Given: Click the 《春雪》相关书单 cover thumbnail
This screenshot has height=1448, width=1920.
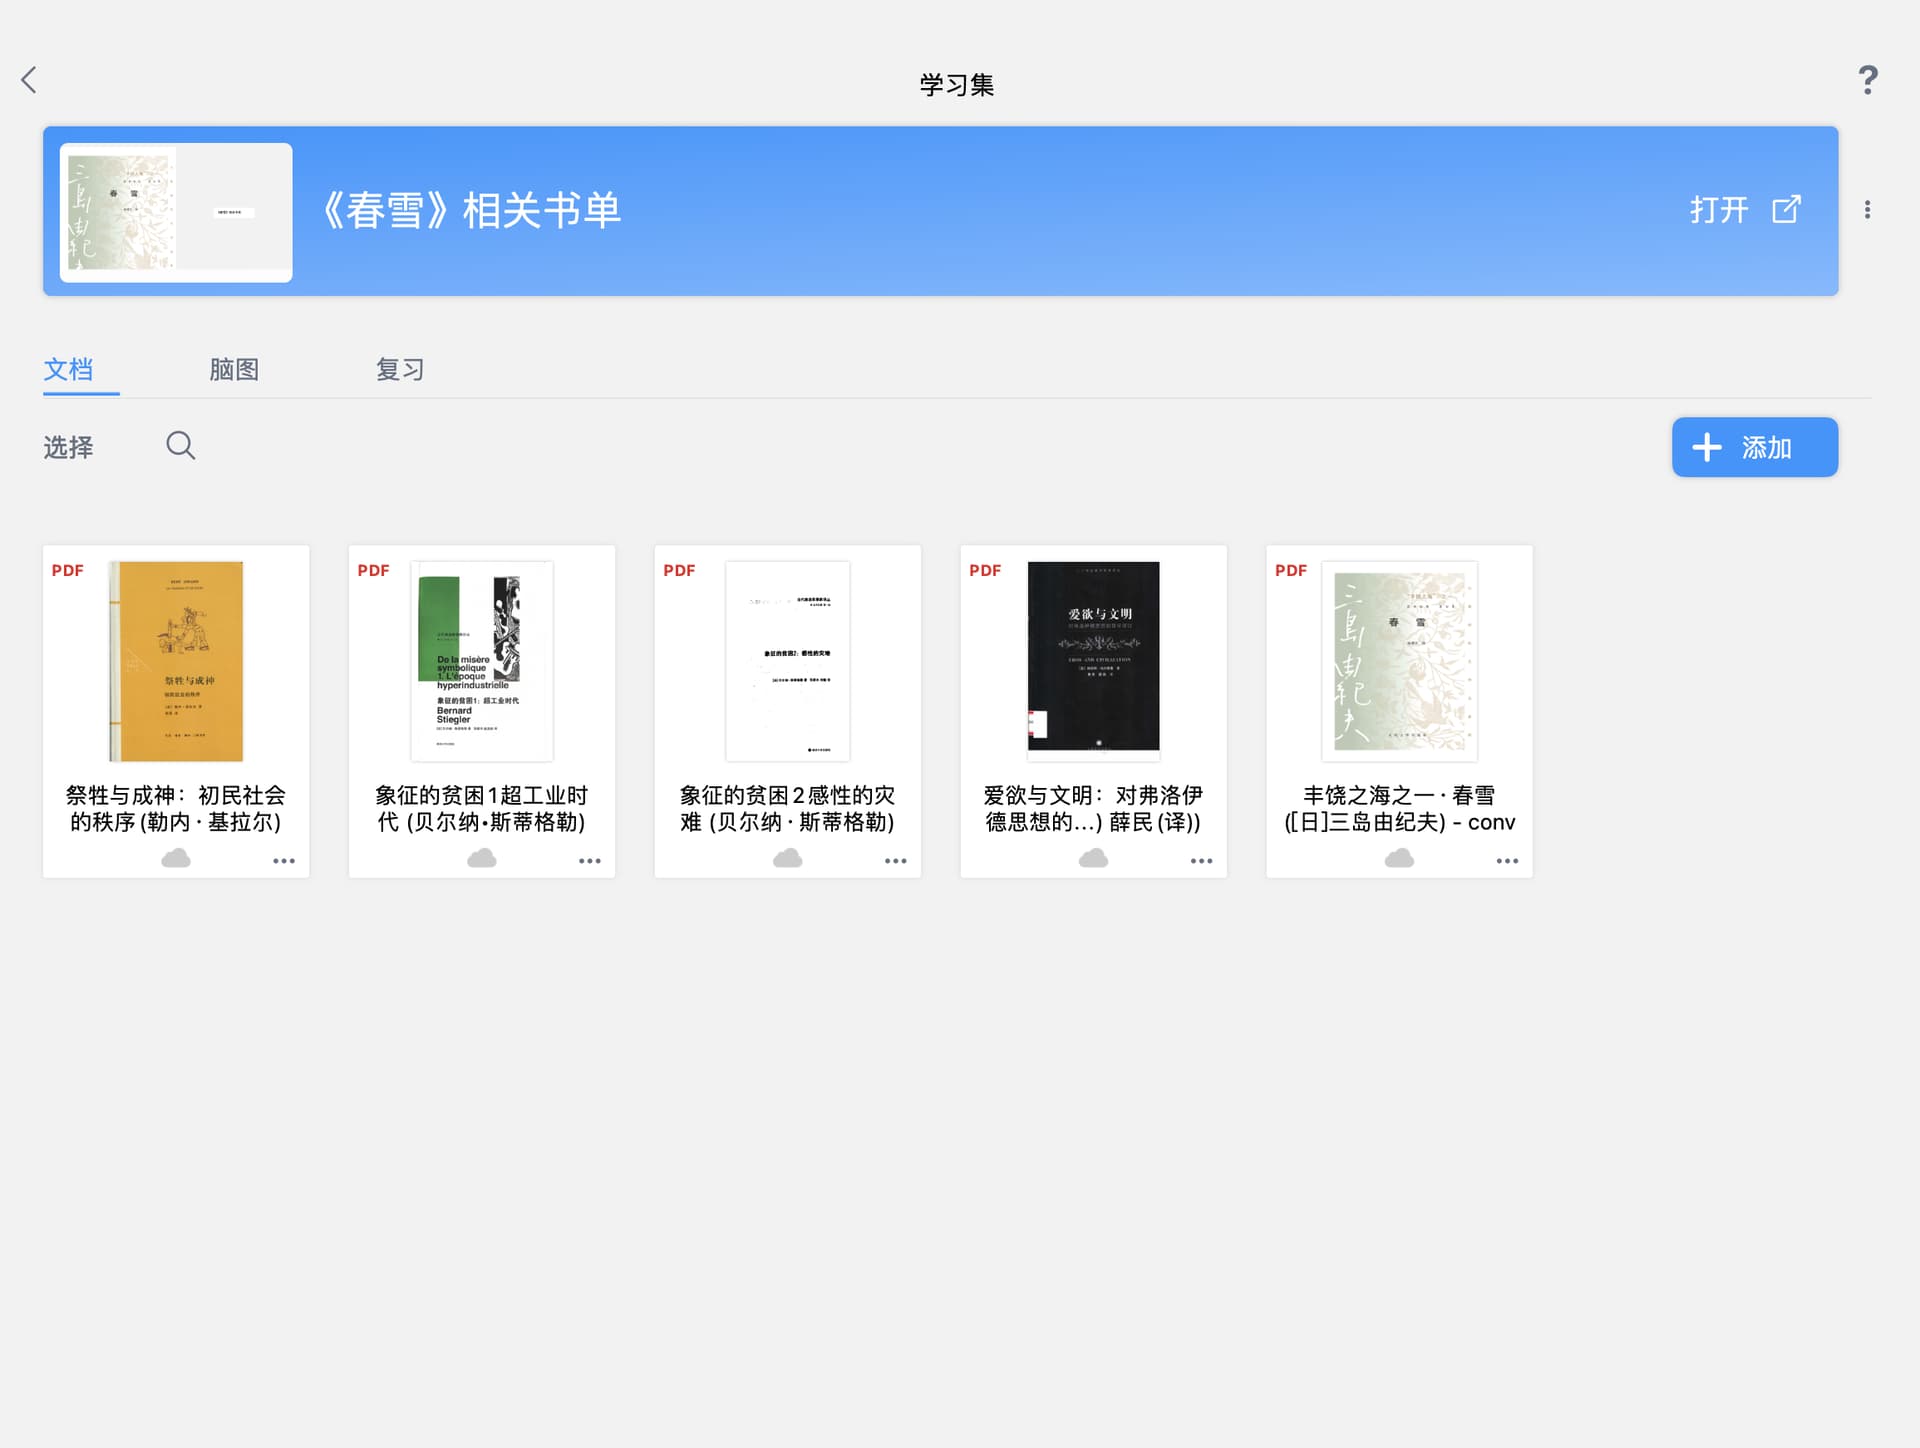Looking at the screenshot, I should (x=176, y=213).
